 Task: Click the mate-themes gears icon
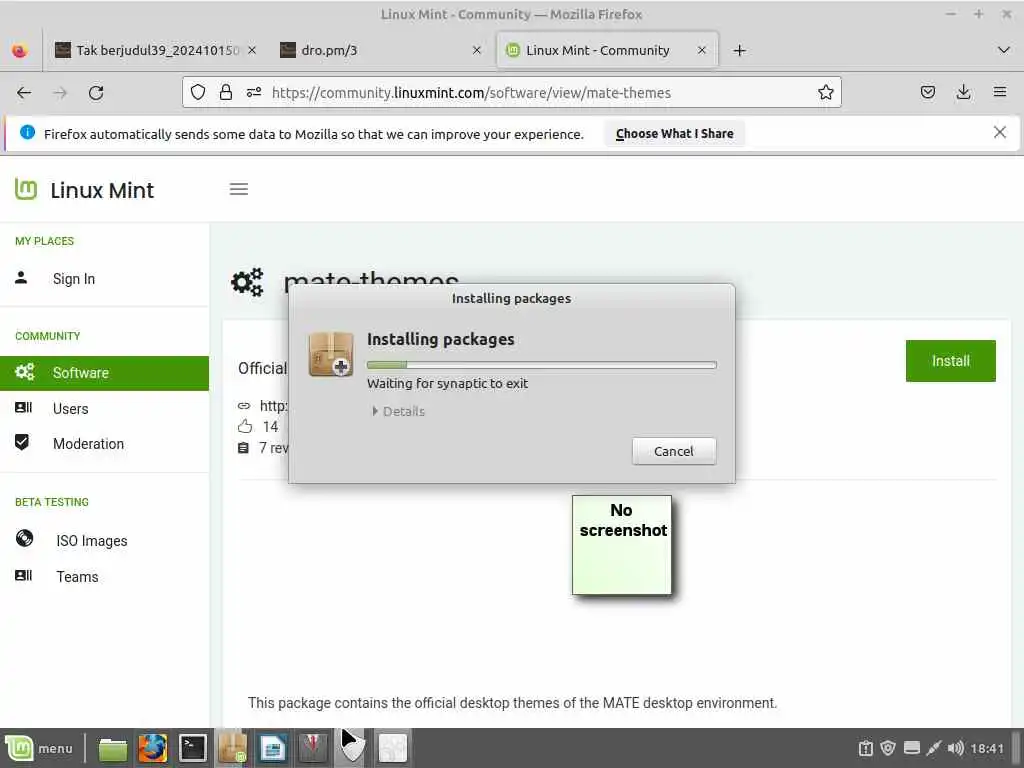[248, 282]
